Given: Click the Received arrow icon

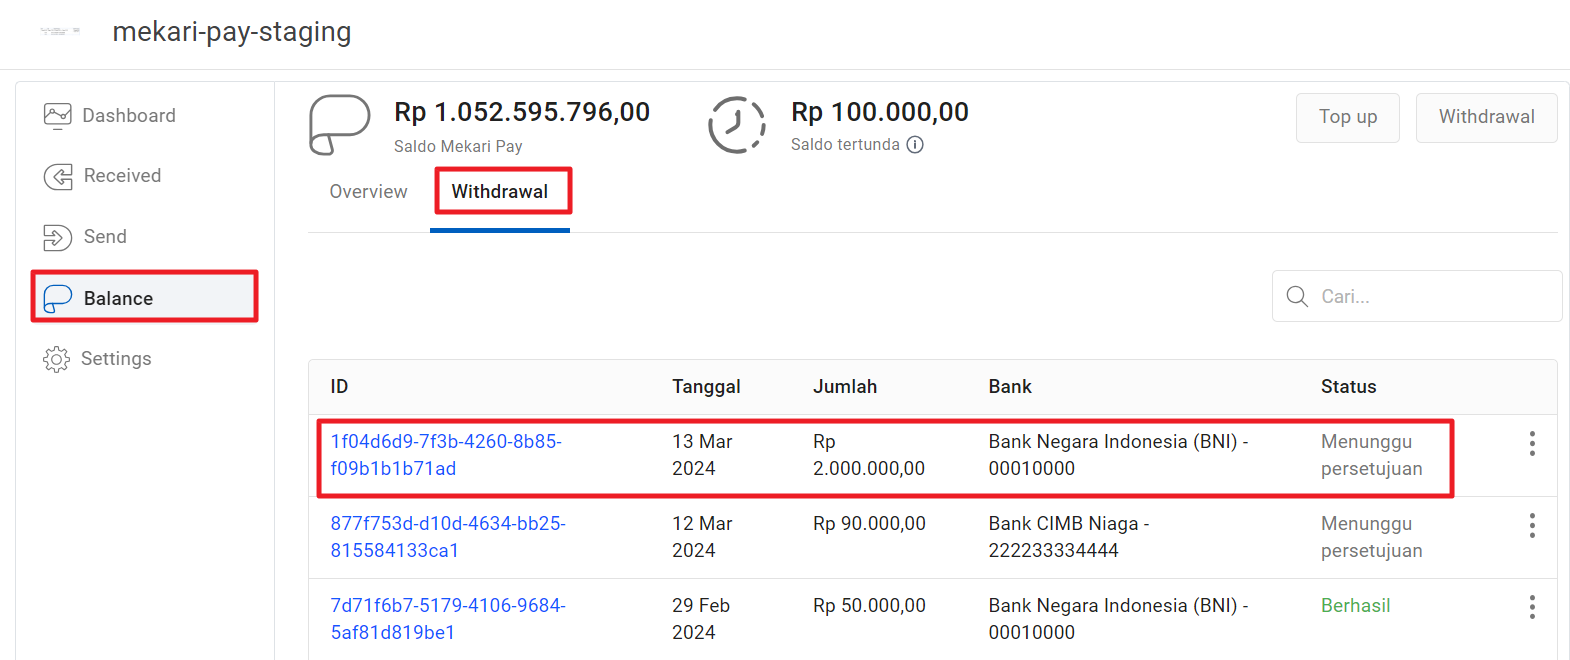Looking at the screenshot, I should [58, 177].
